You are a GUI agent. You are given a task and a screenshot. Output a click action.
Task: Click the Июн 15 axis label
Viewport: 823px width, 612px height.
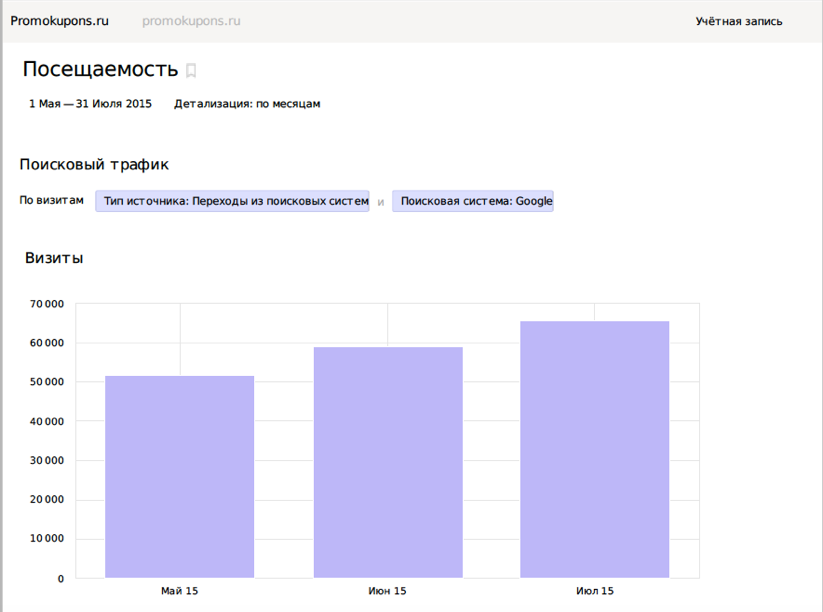coord(388,591)
